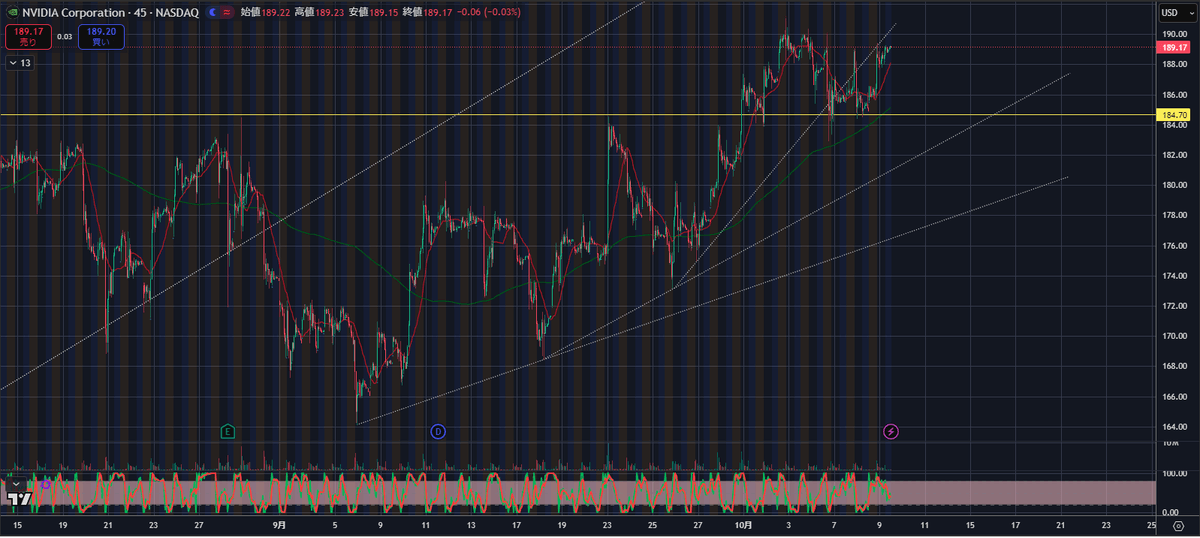Click the TradingView logo at bottom left
The width and height of the screenshot is (1200, 538).
[18, 497]
